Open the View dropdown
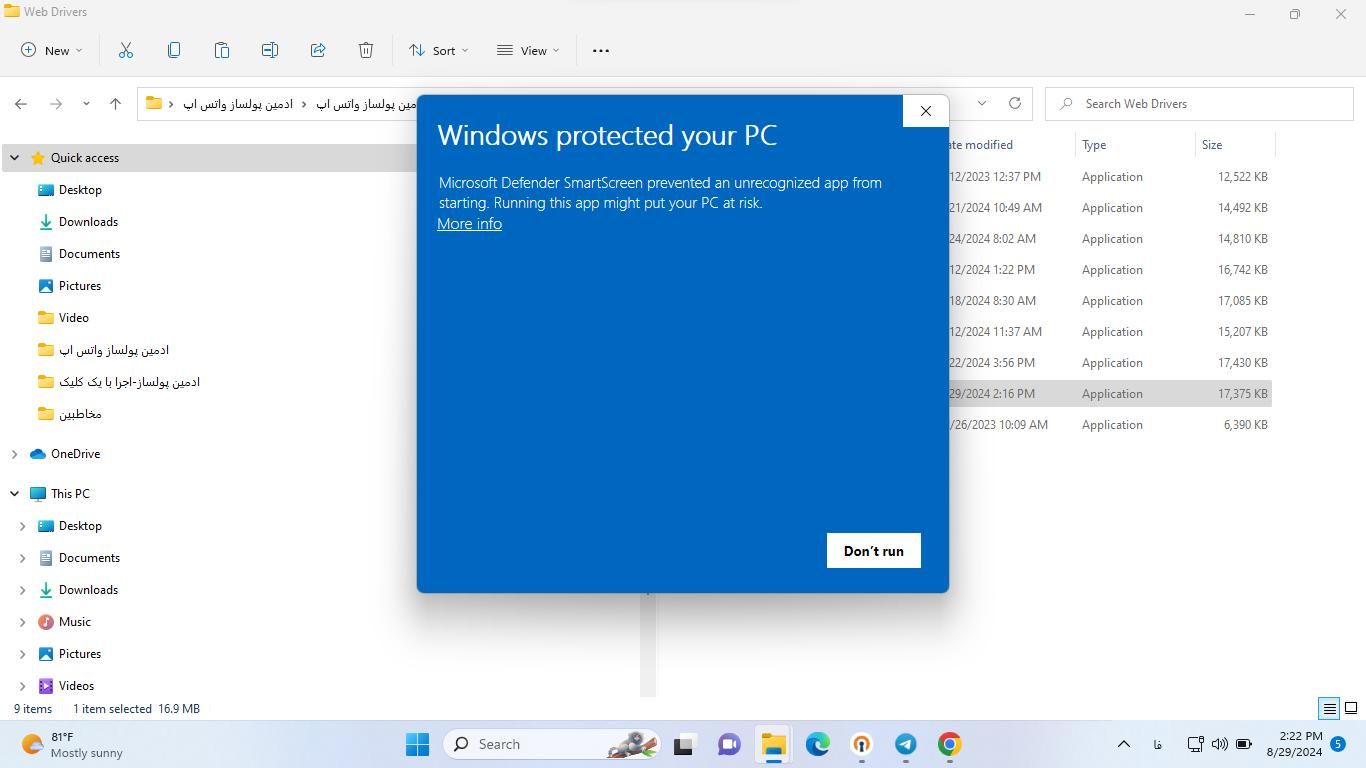This screenshot has height=768, width=1366. point(529,50)
